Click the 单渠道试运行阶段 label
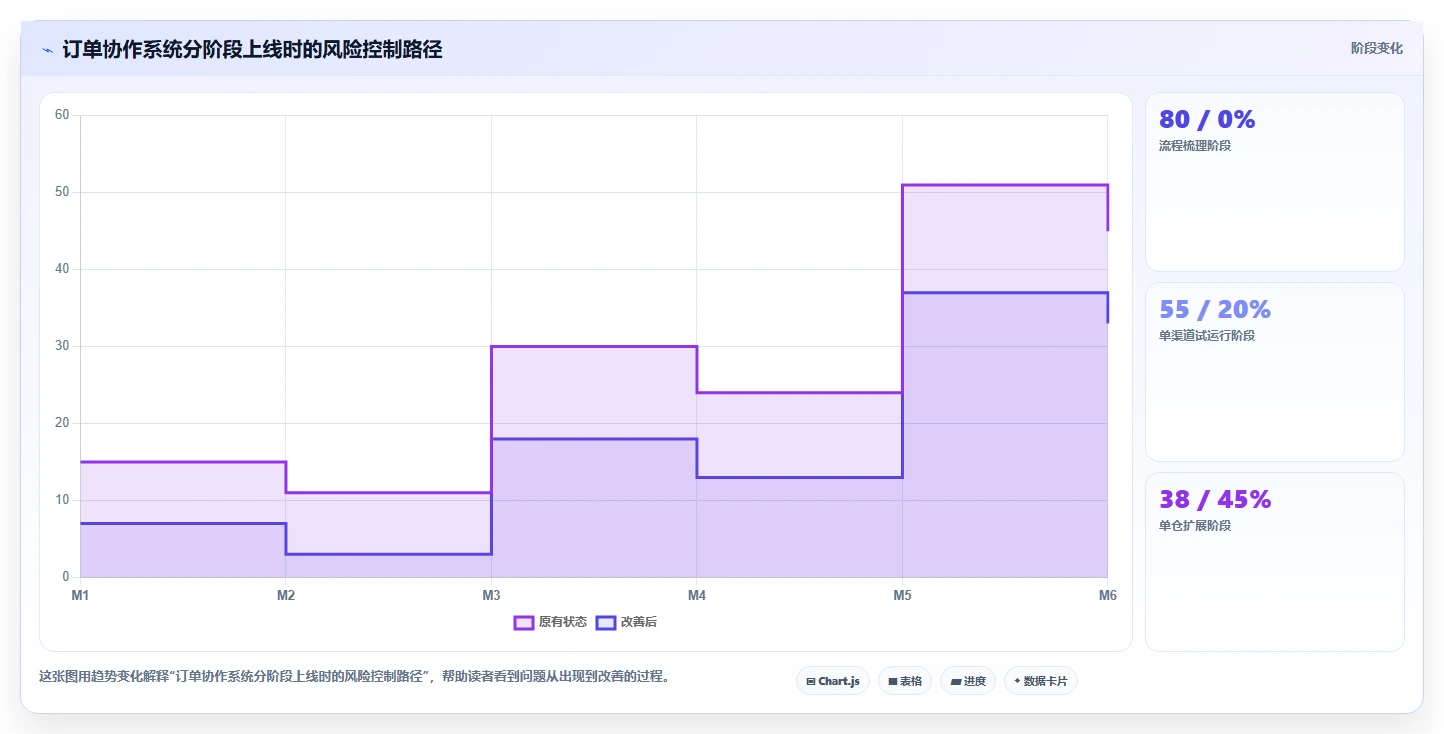This screenshot has height=734, width=1444. click(x=1207, y=336)
